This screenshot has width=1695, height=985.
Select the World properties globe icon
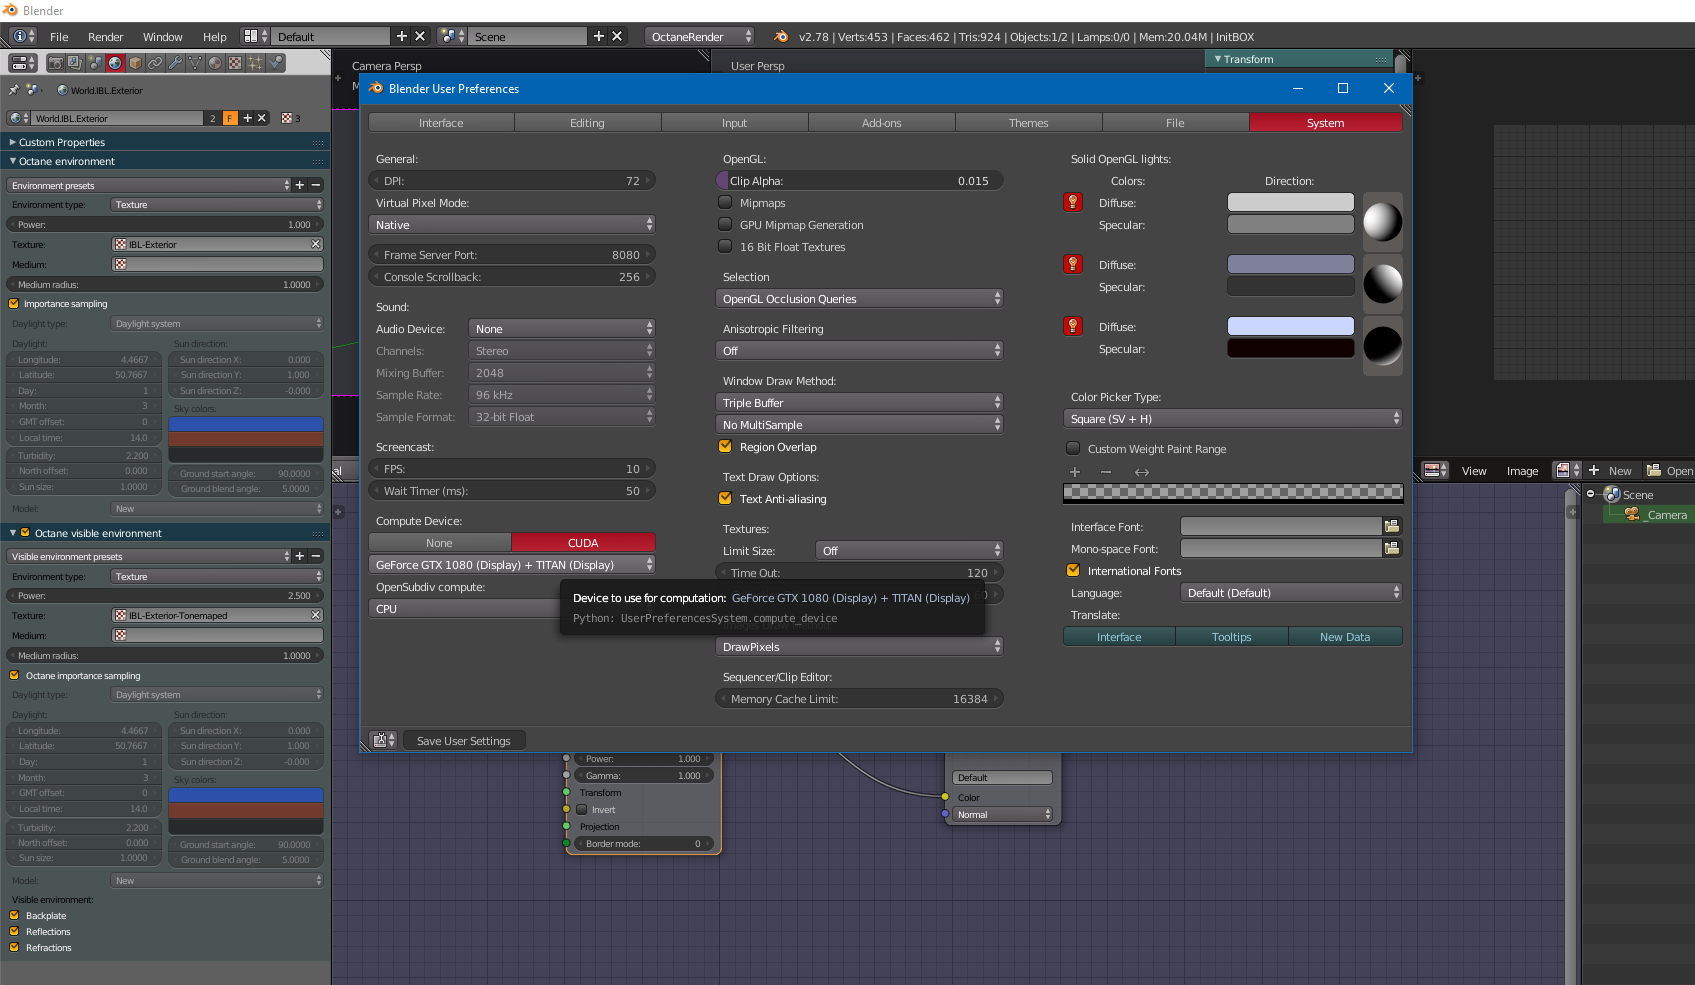[x=115, y=63]
